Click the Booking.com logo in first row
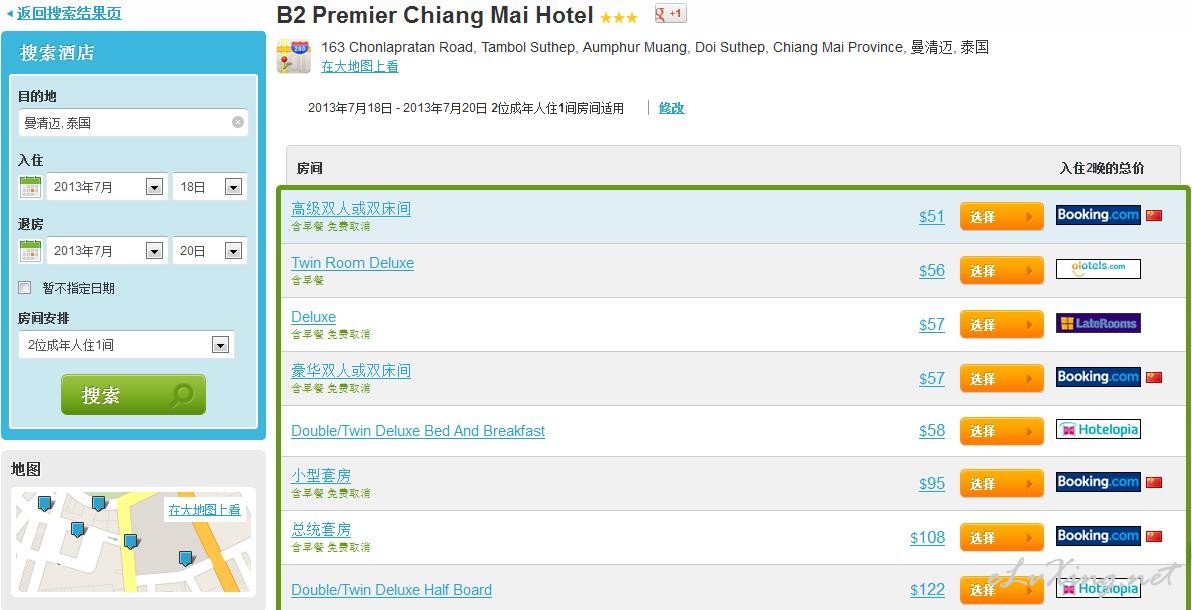Screen dimensions: 1192x610 [1098, 214]
